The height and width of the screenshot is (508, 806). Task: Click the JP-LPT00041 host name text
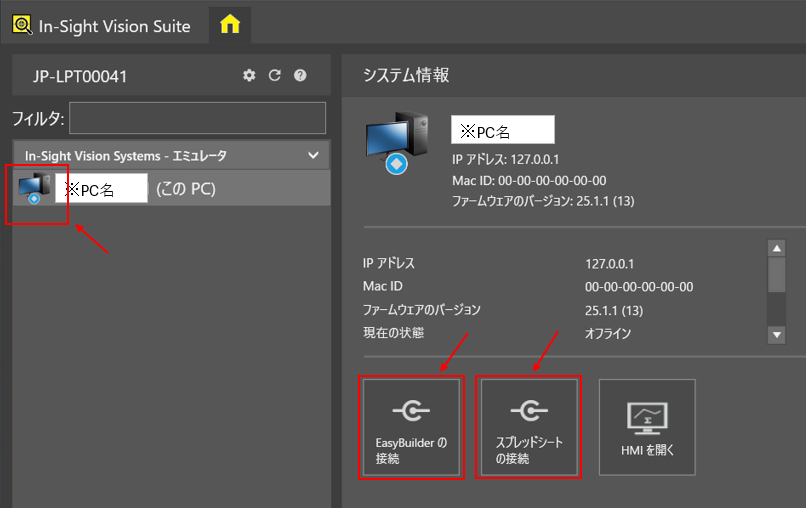[80, 77]
